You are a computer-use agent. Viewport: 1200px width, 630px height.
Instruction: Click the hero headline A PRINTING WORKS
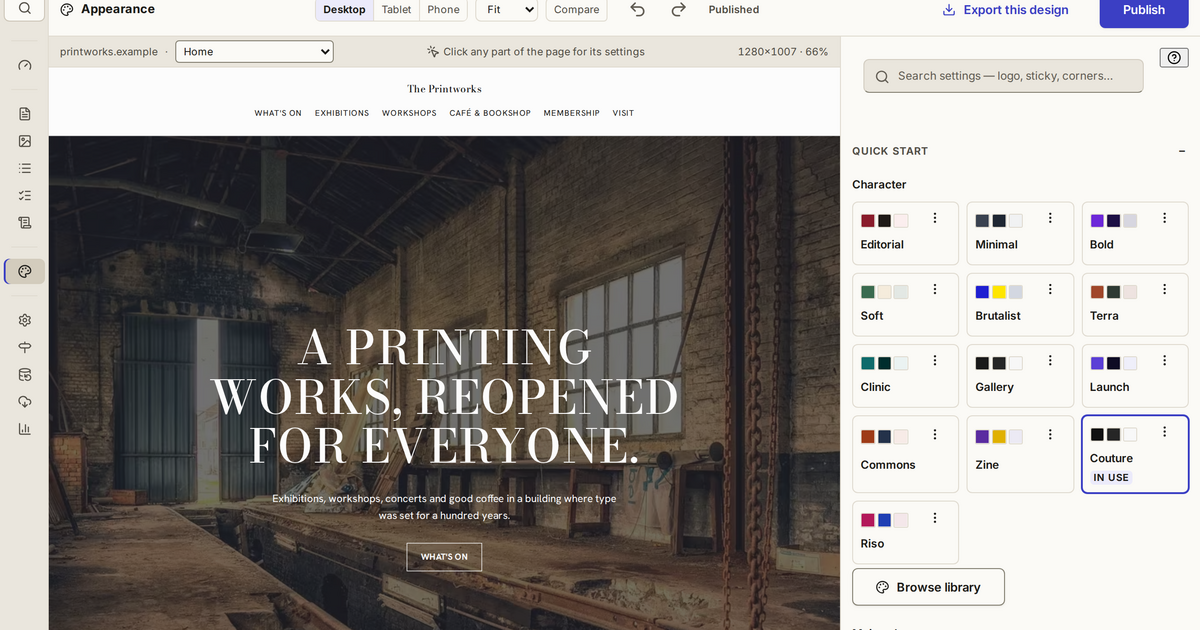coord(444,396)
